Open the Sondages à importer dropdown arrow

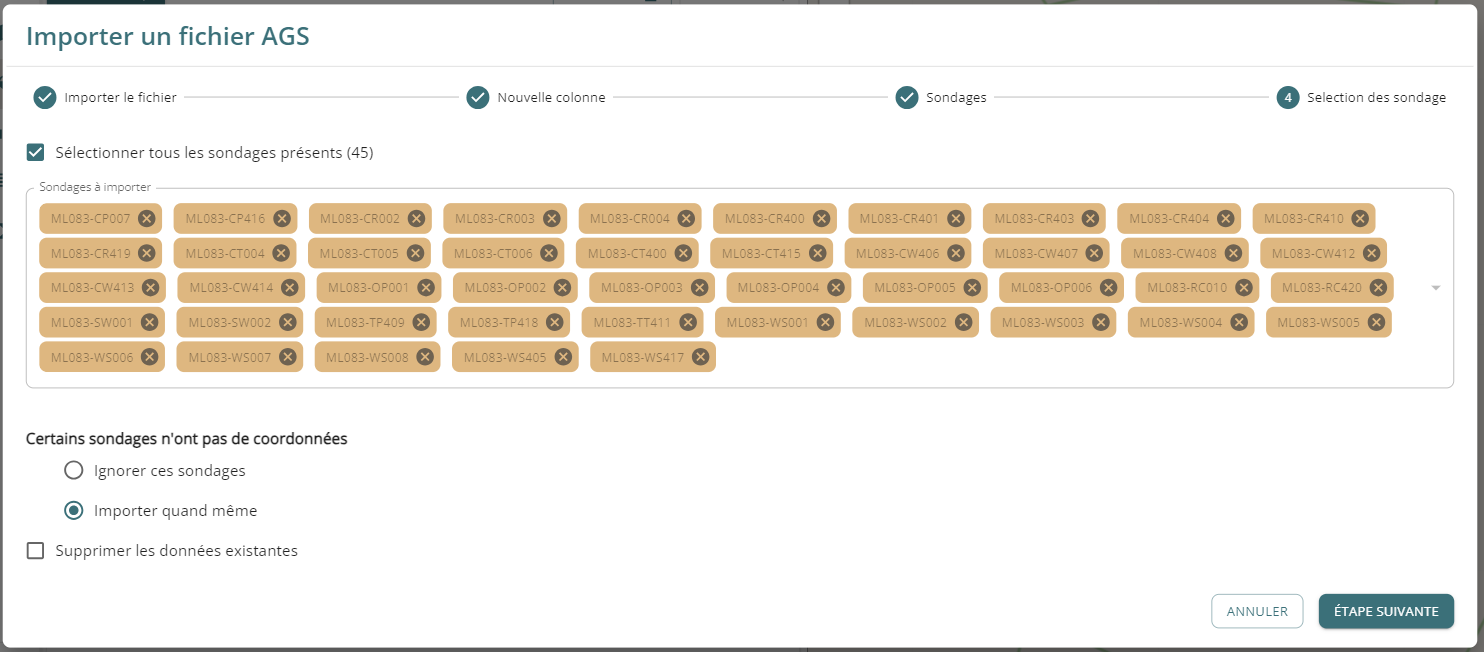click(x=1436, y=288)
